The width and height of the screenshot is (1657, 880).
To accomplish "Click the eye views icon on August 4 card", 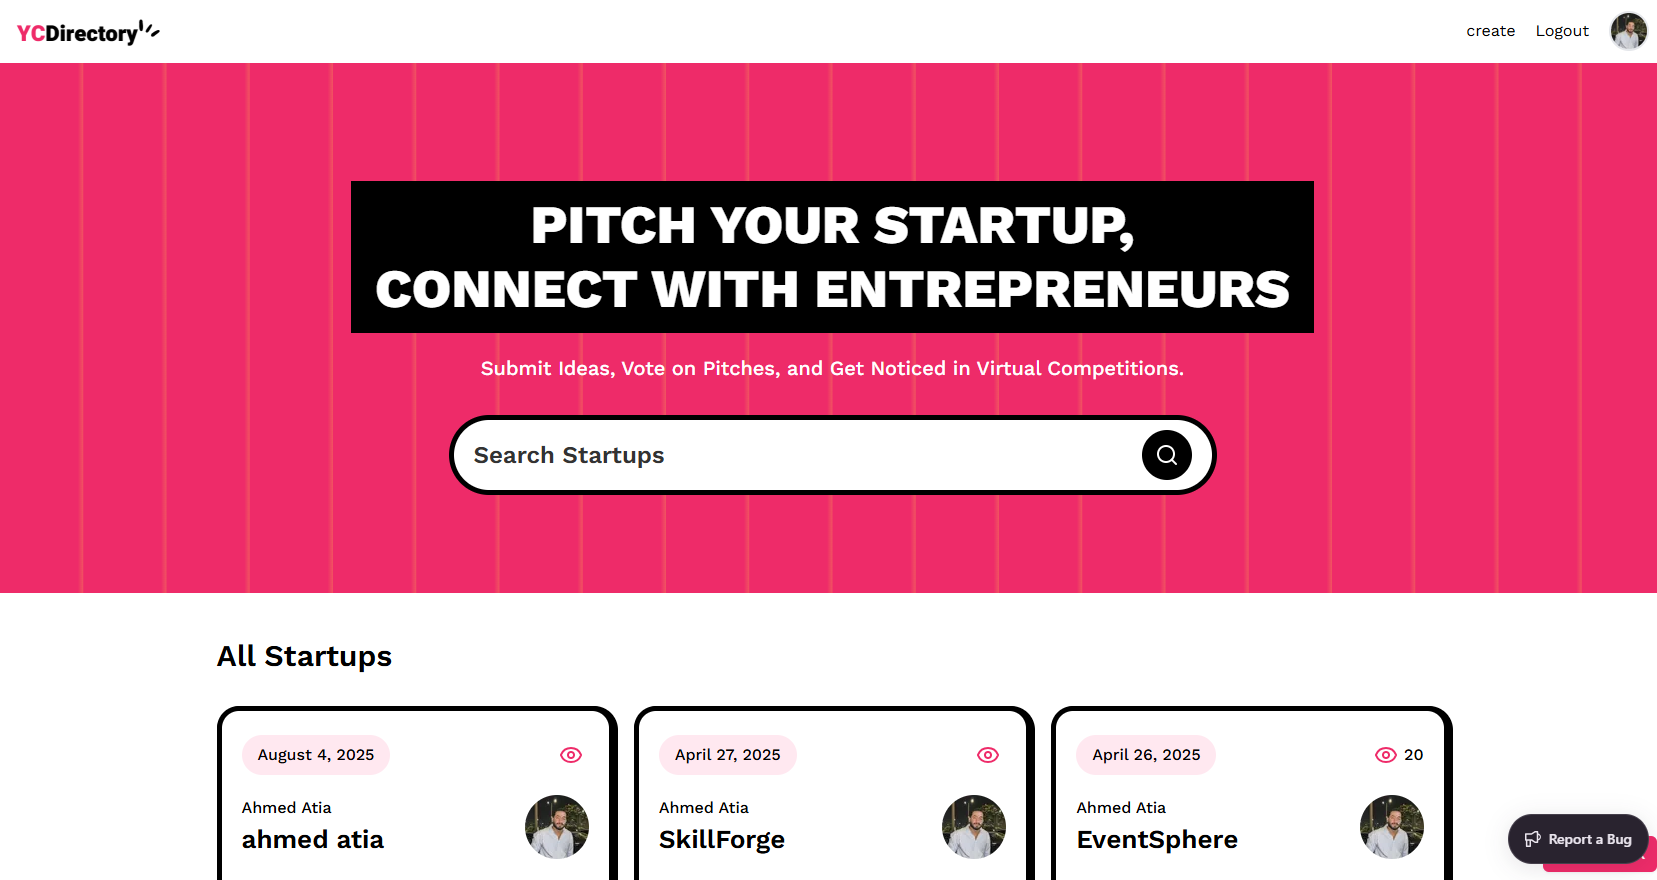I will click(571, 755).
